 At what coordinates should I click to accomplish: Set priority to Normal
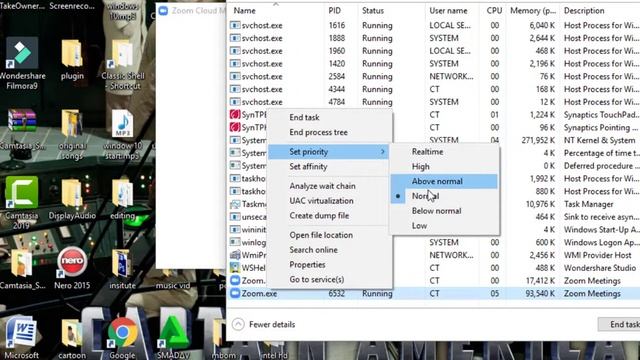(444, 196)
